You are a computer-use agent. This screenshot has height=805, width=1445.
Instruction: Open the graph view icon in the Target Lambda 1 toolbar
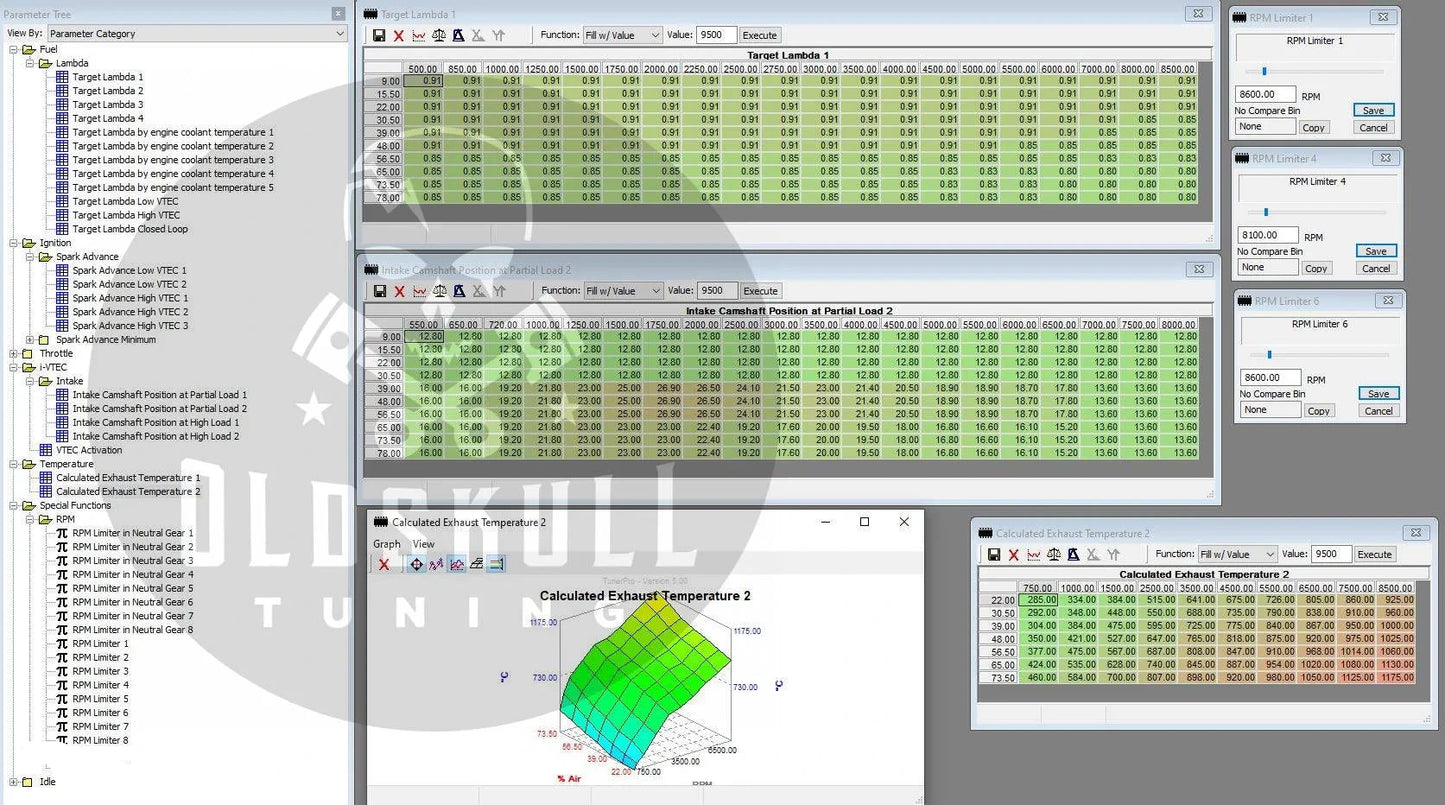pos(419,35)
